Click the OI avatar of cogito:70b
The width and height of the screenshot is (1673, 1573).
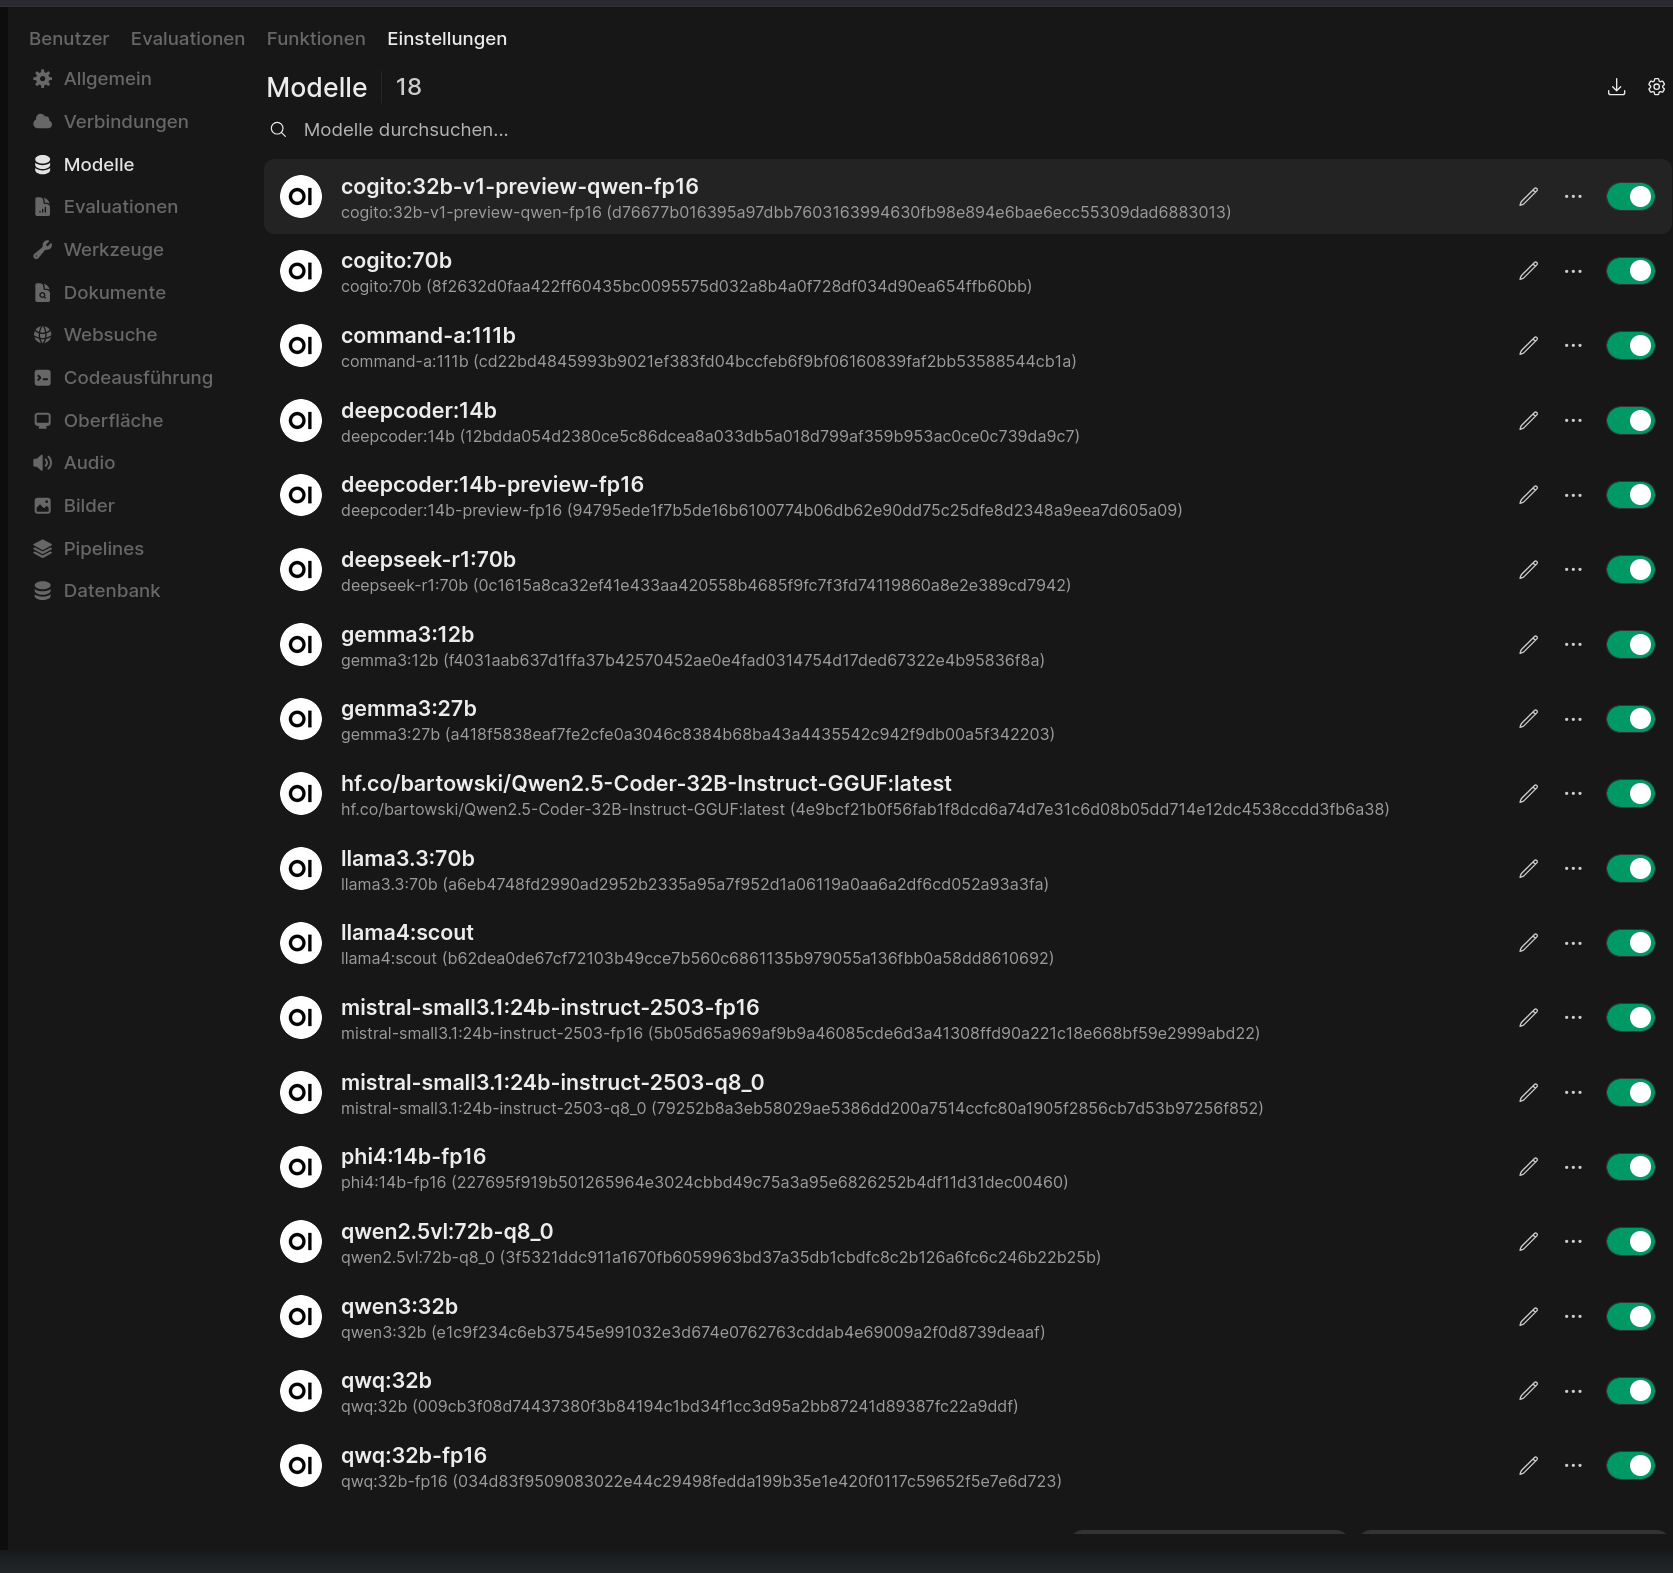point(301,271)
